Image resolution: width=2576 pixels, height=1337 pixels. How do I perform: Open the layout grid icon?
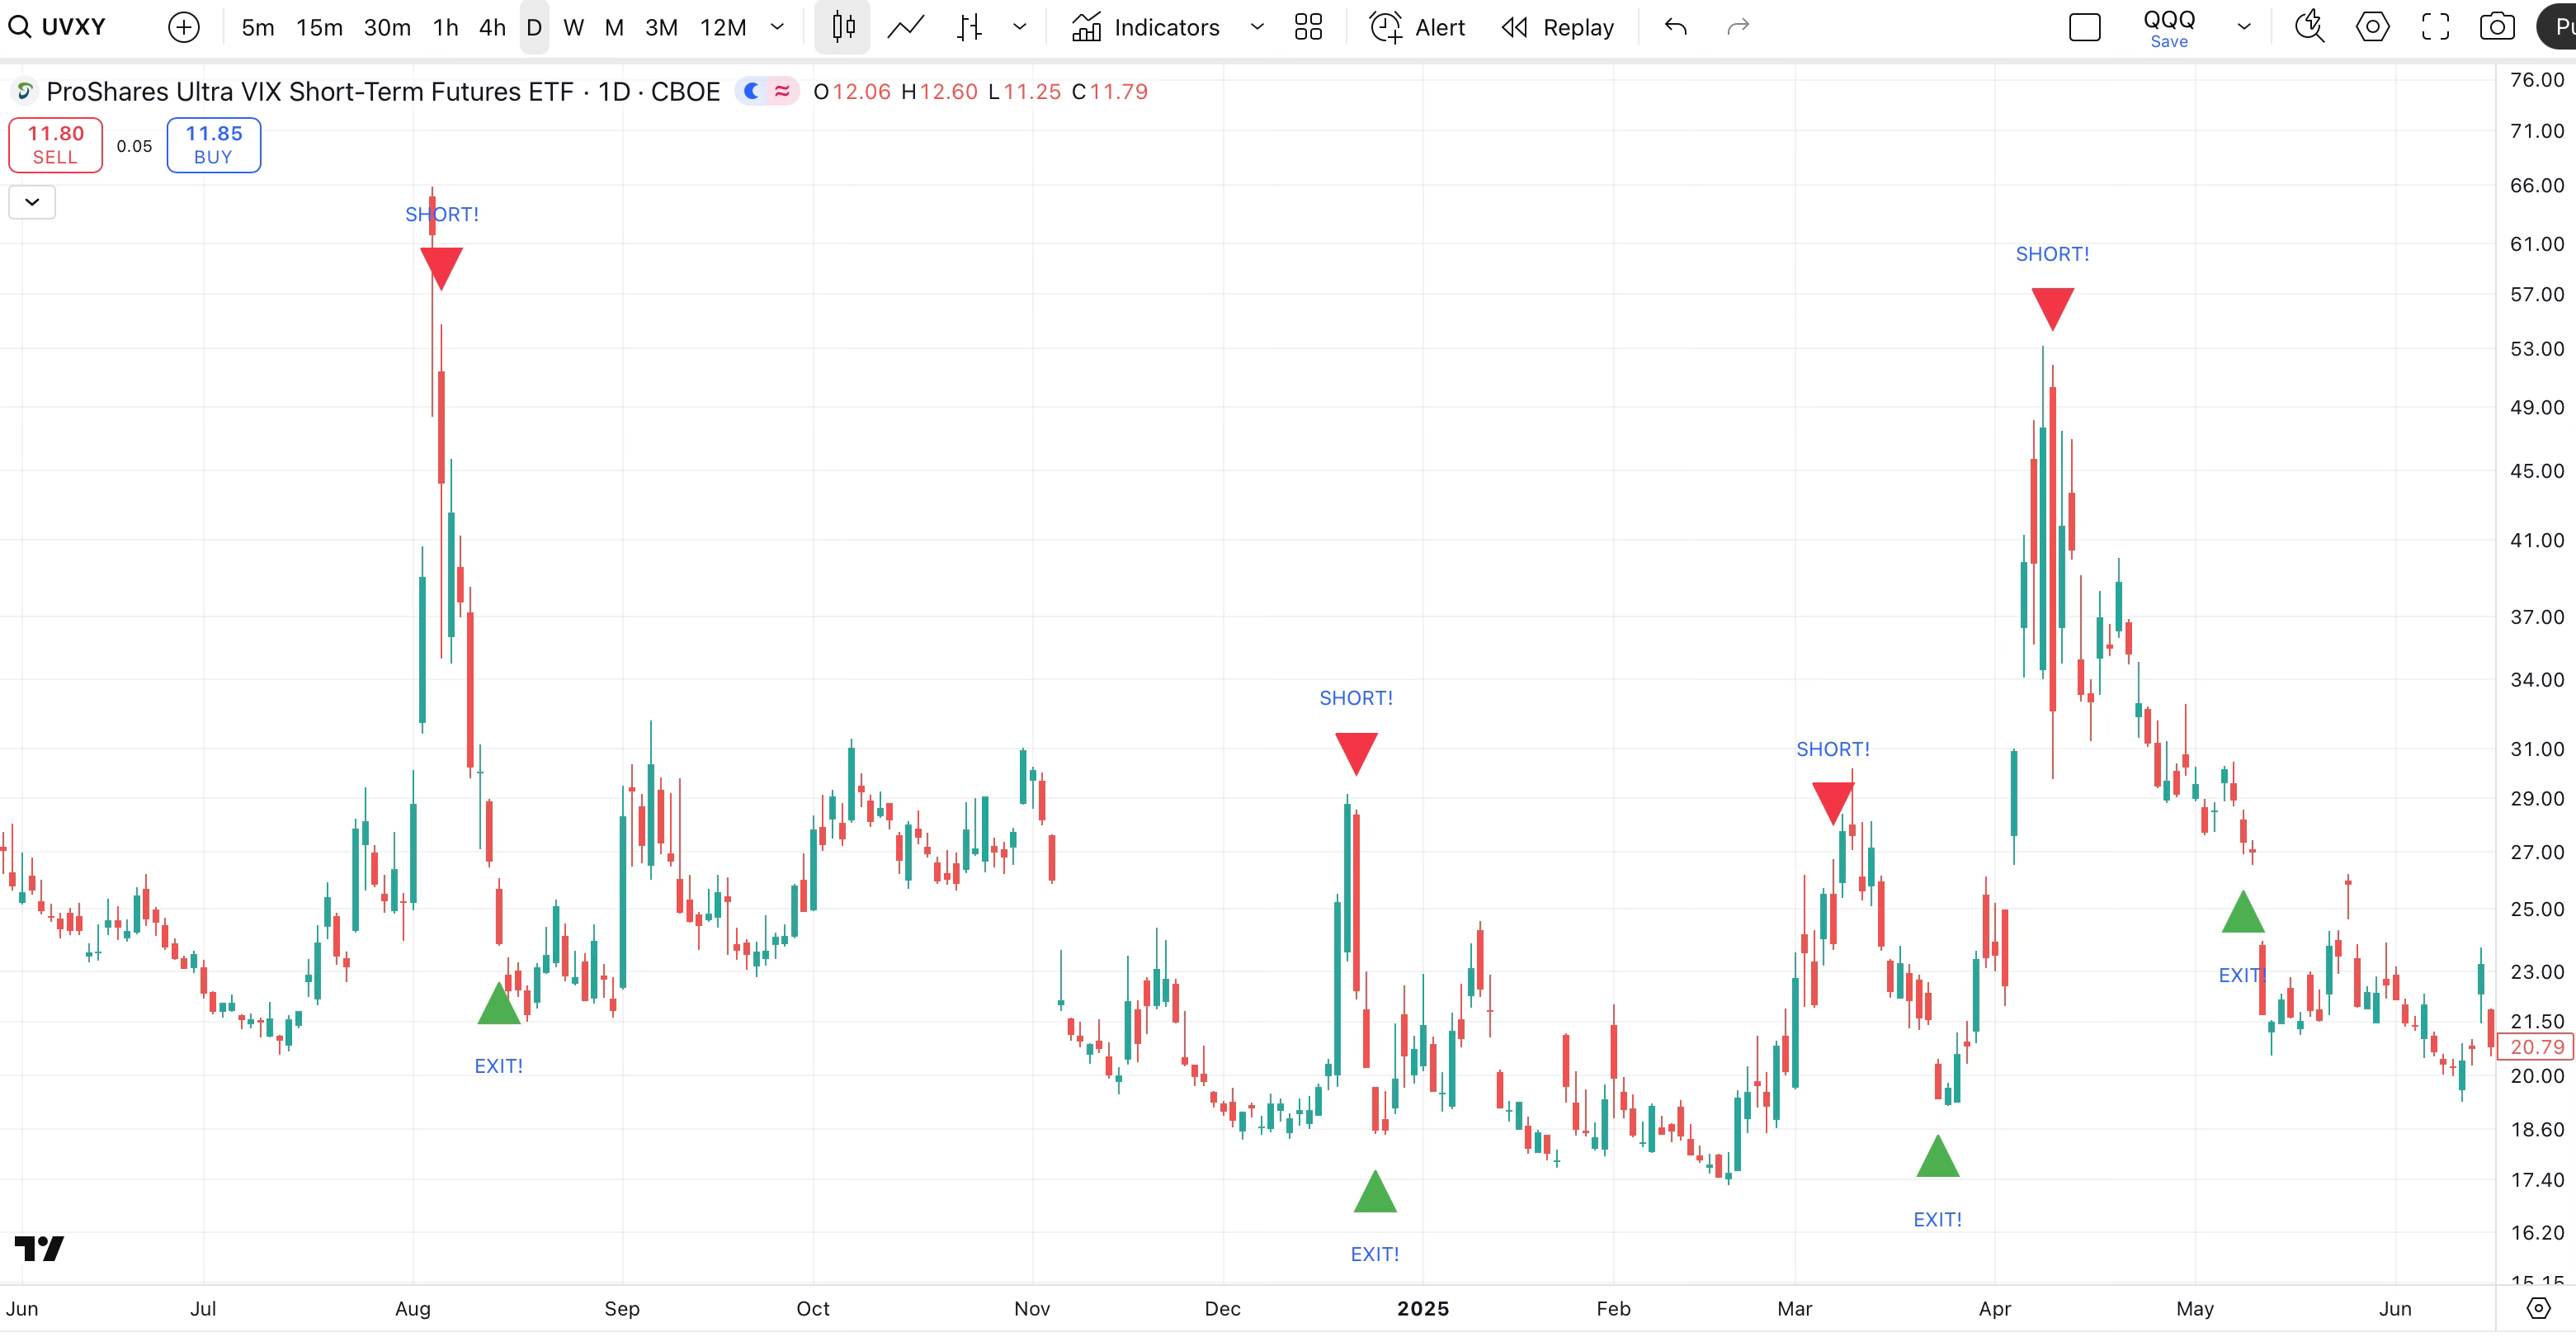(1308, 27)
